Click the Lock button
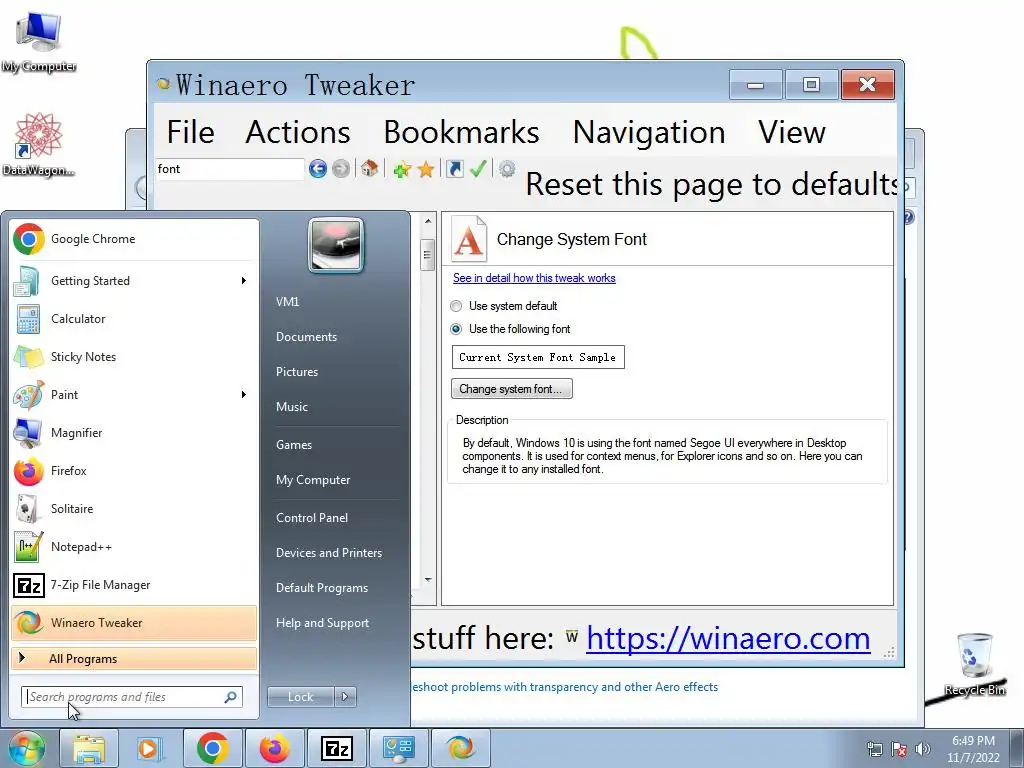Image resolution: width=1024 pixels, height=768 pixels. [300, 697]
